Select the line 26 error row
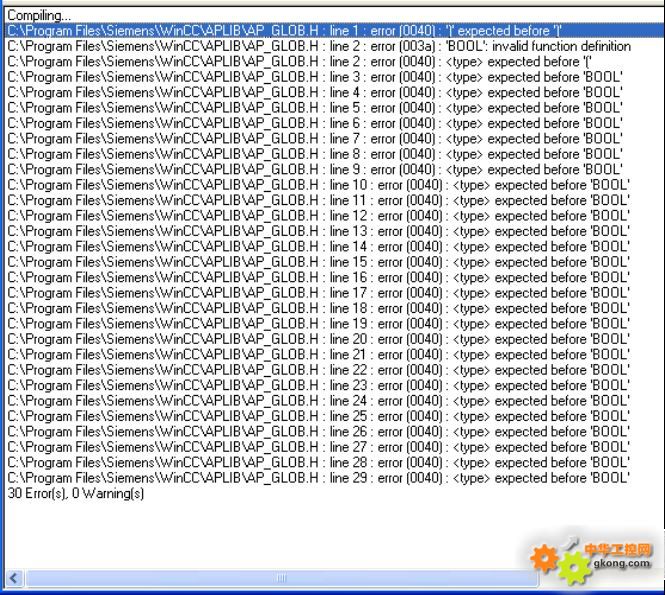 [319, 431]
